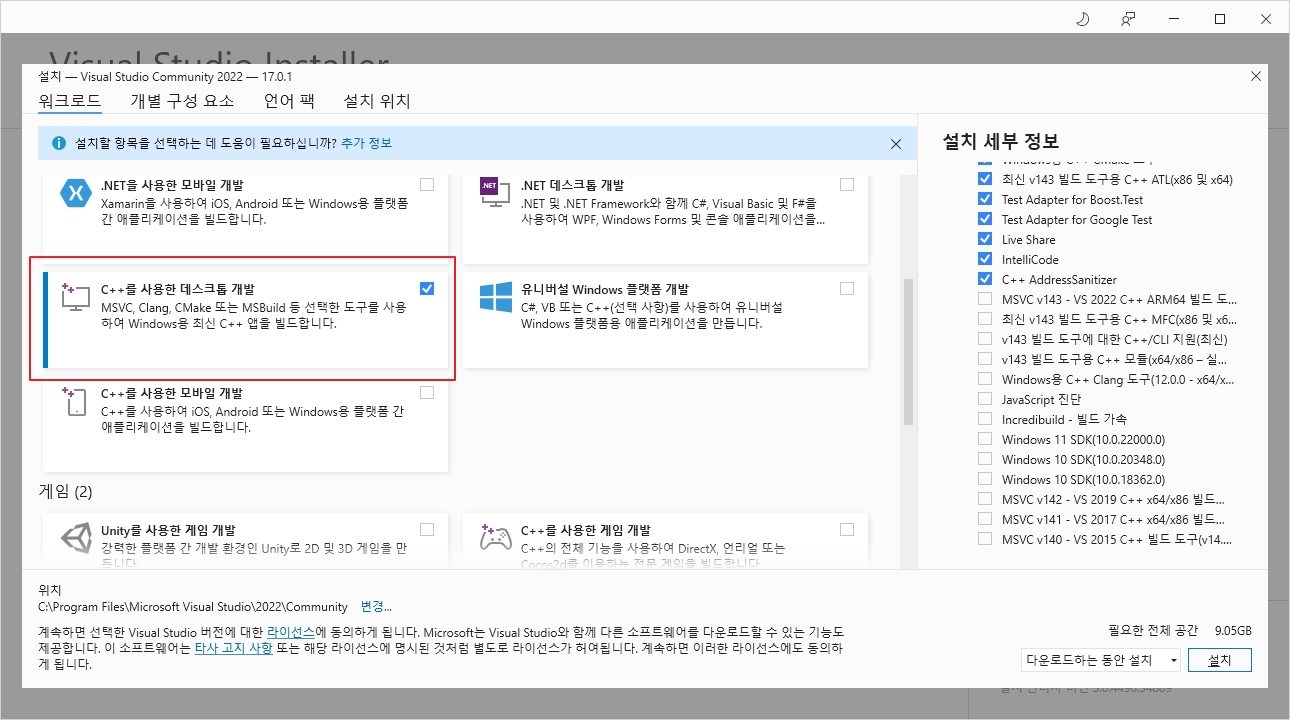Click the C++ desktop development monitor icon
1290x720 pixels.
[76, 296]
